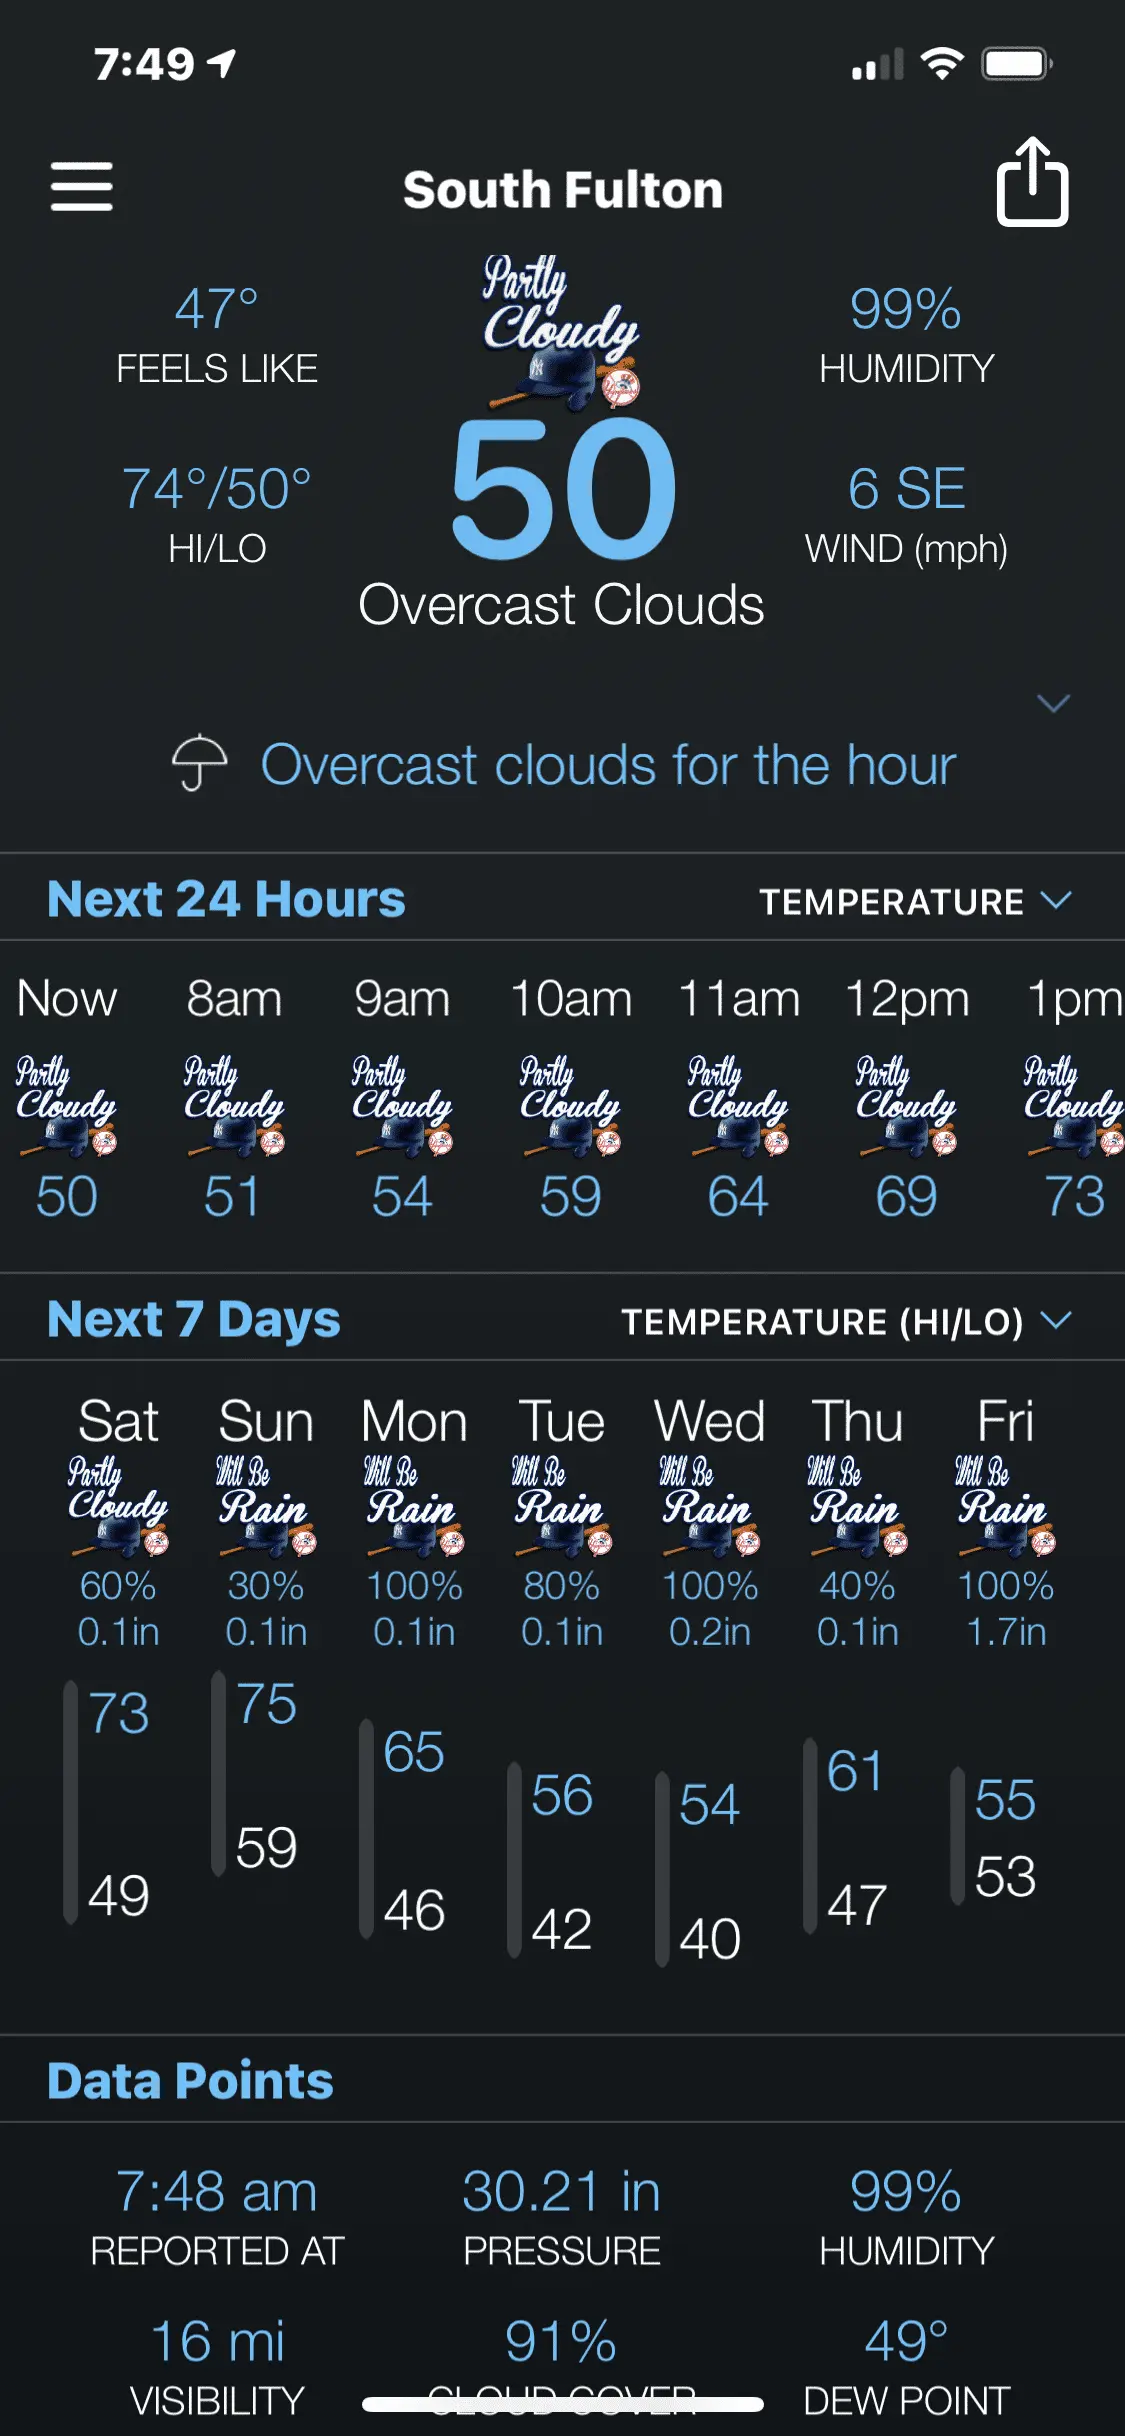Tap Thursday's 61/47 temperature range bar
The image size is (1125, 2436).
(x=810, y=1836)
